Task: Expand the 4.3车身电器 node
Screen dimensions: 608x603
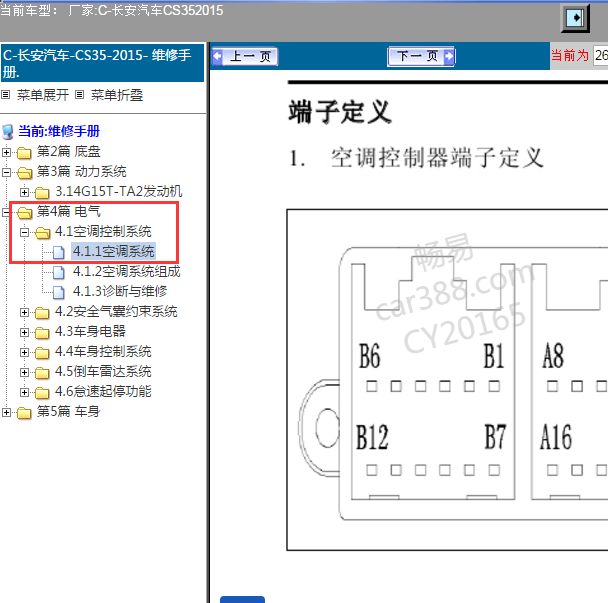Action: click(24, 333)
